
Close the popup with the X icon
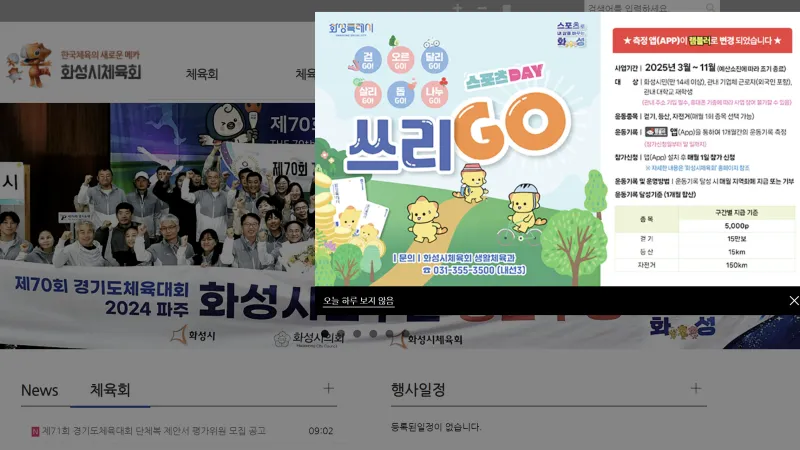pos(794,301)
